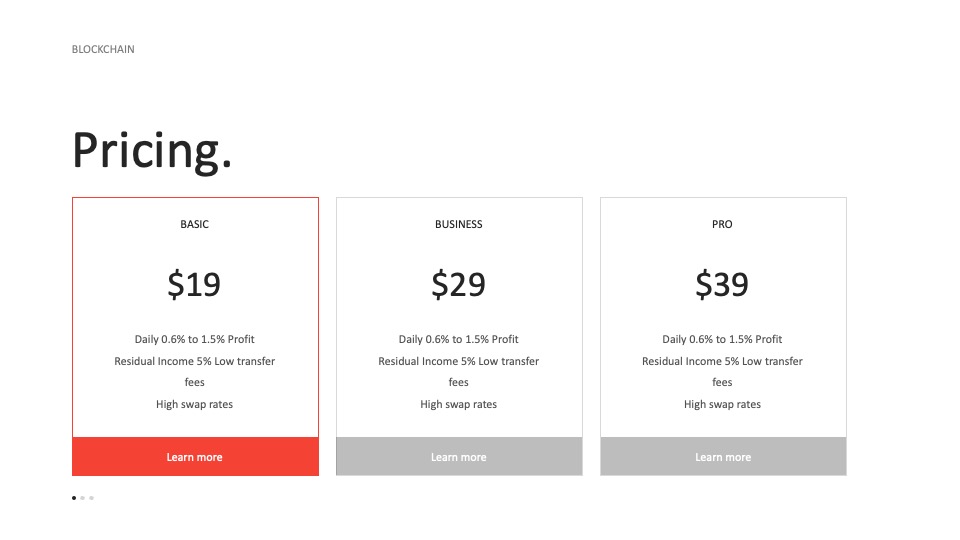Select the second carousel pagination dot

[83, 498]
